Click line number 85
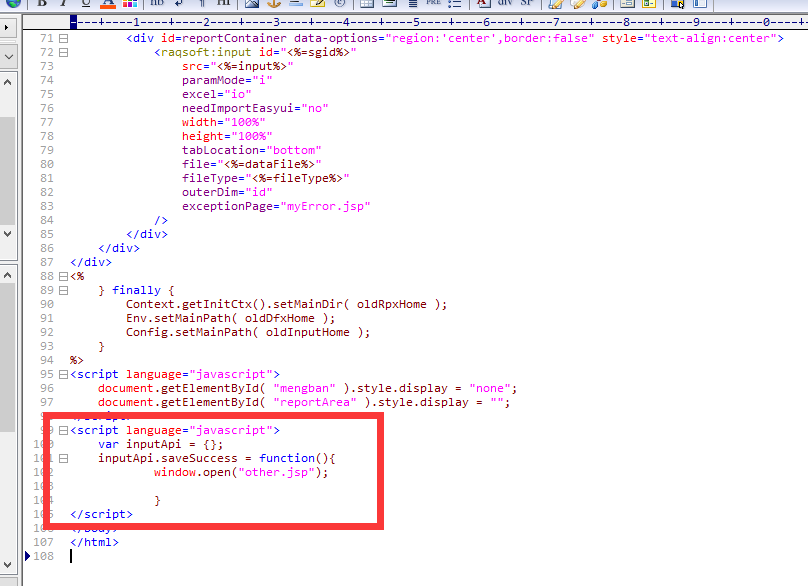This screenshot has height=586, width=808. tap(47, 234)
